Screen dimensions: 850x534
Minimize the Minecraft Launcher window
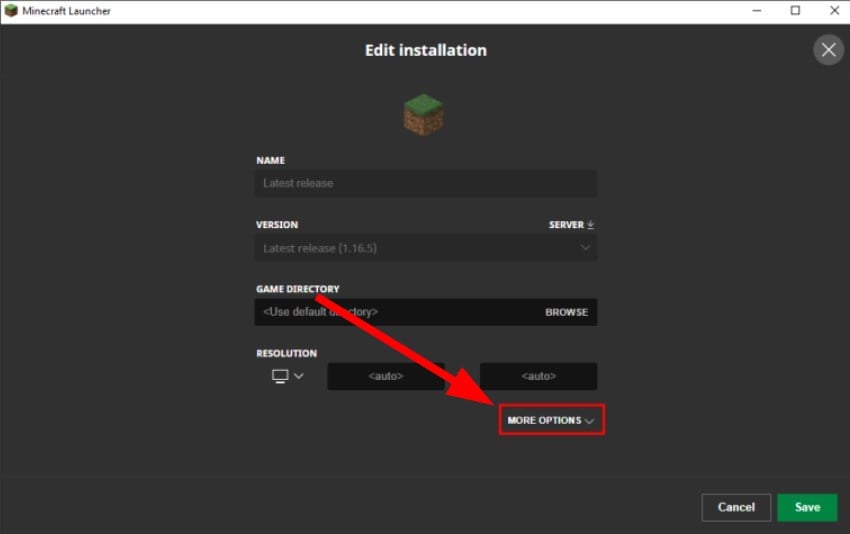point(757,11)
